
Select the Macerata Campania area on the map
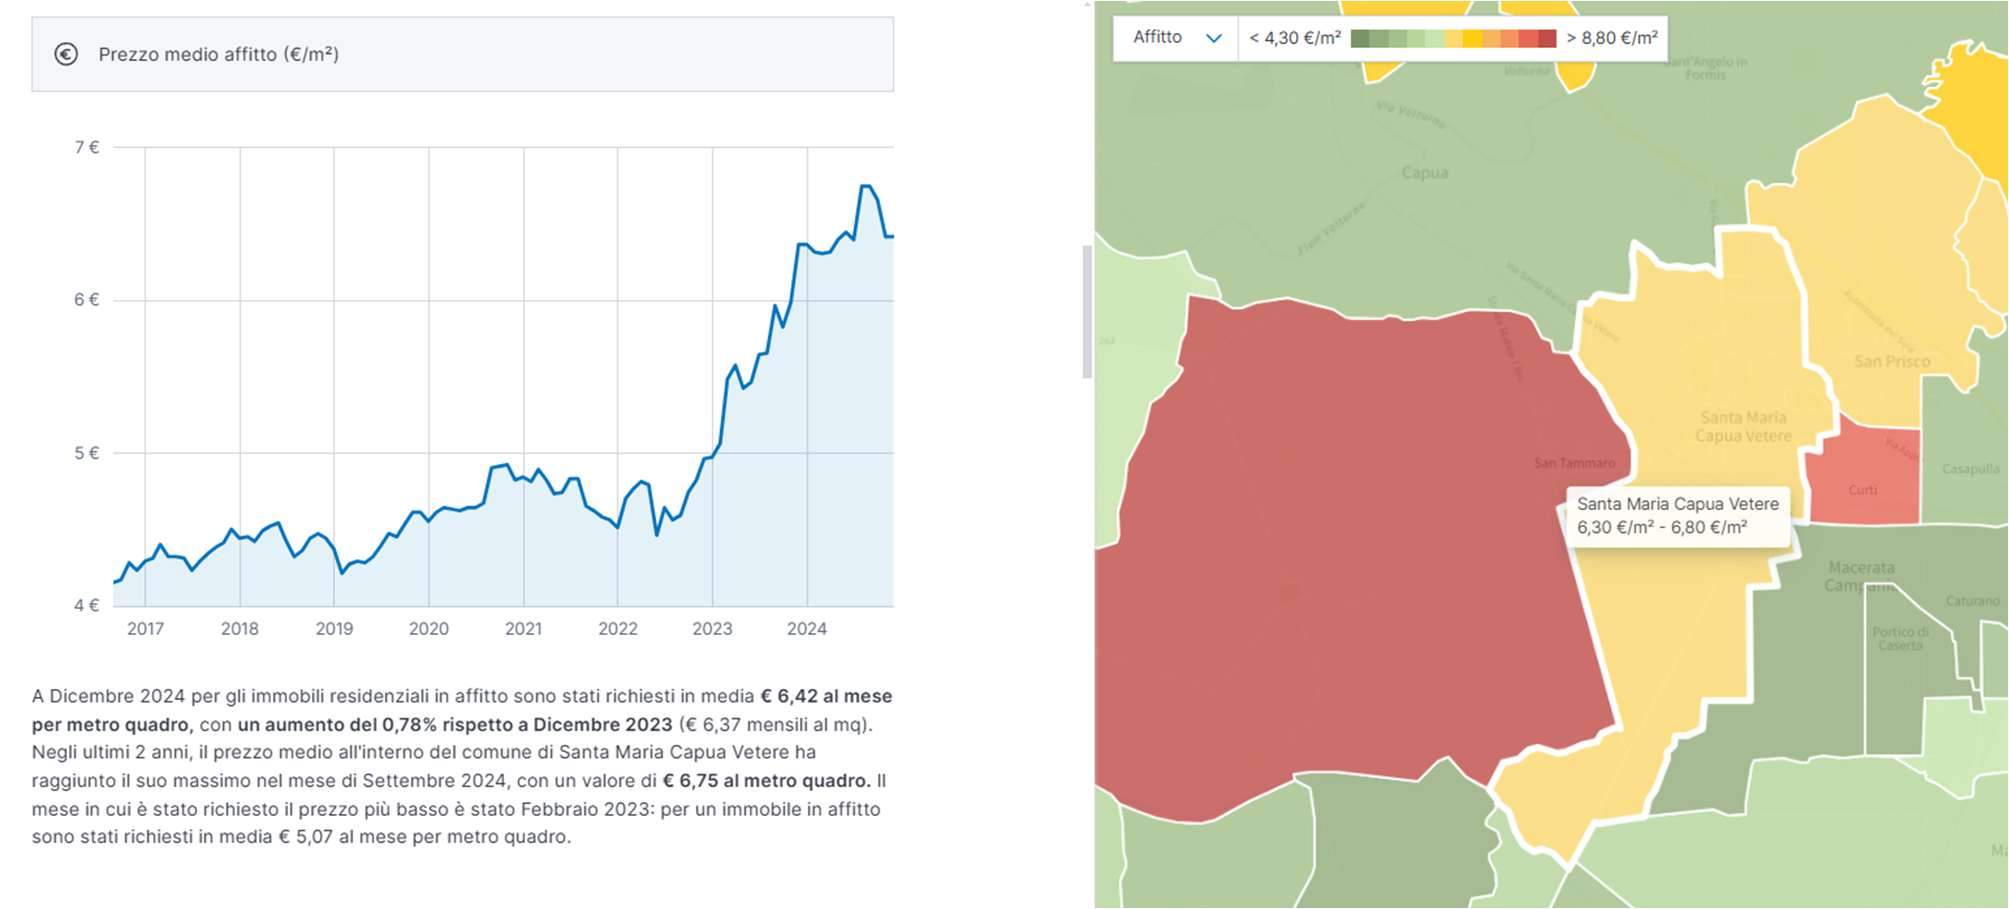coord(1860,576)
